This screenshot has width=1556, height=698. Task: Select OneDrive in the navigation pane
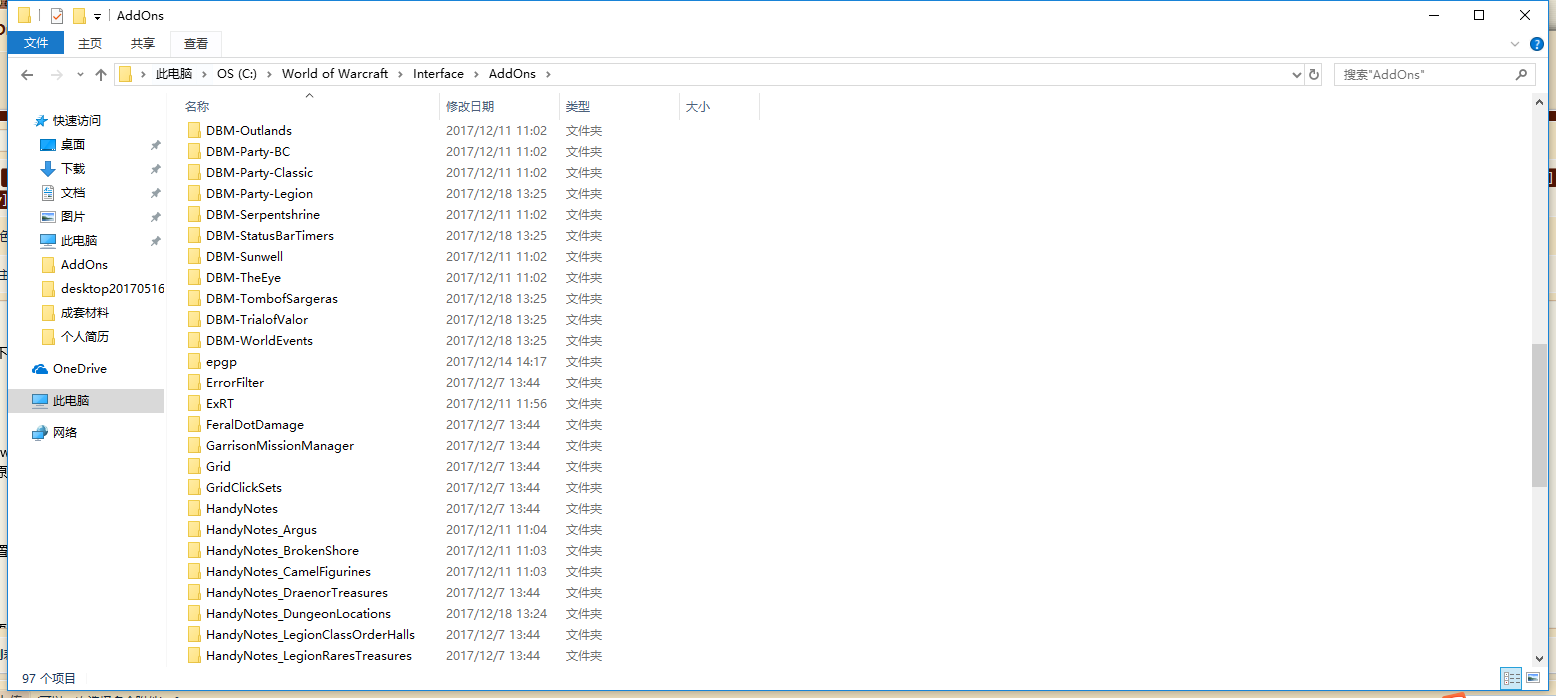pos(80,369)
